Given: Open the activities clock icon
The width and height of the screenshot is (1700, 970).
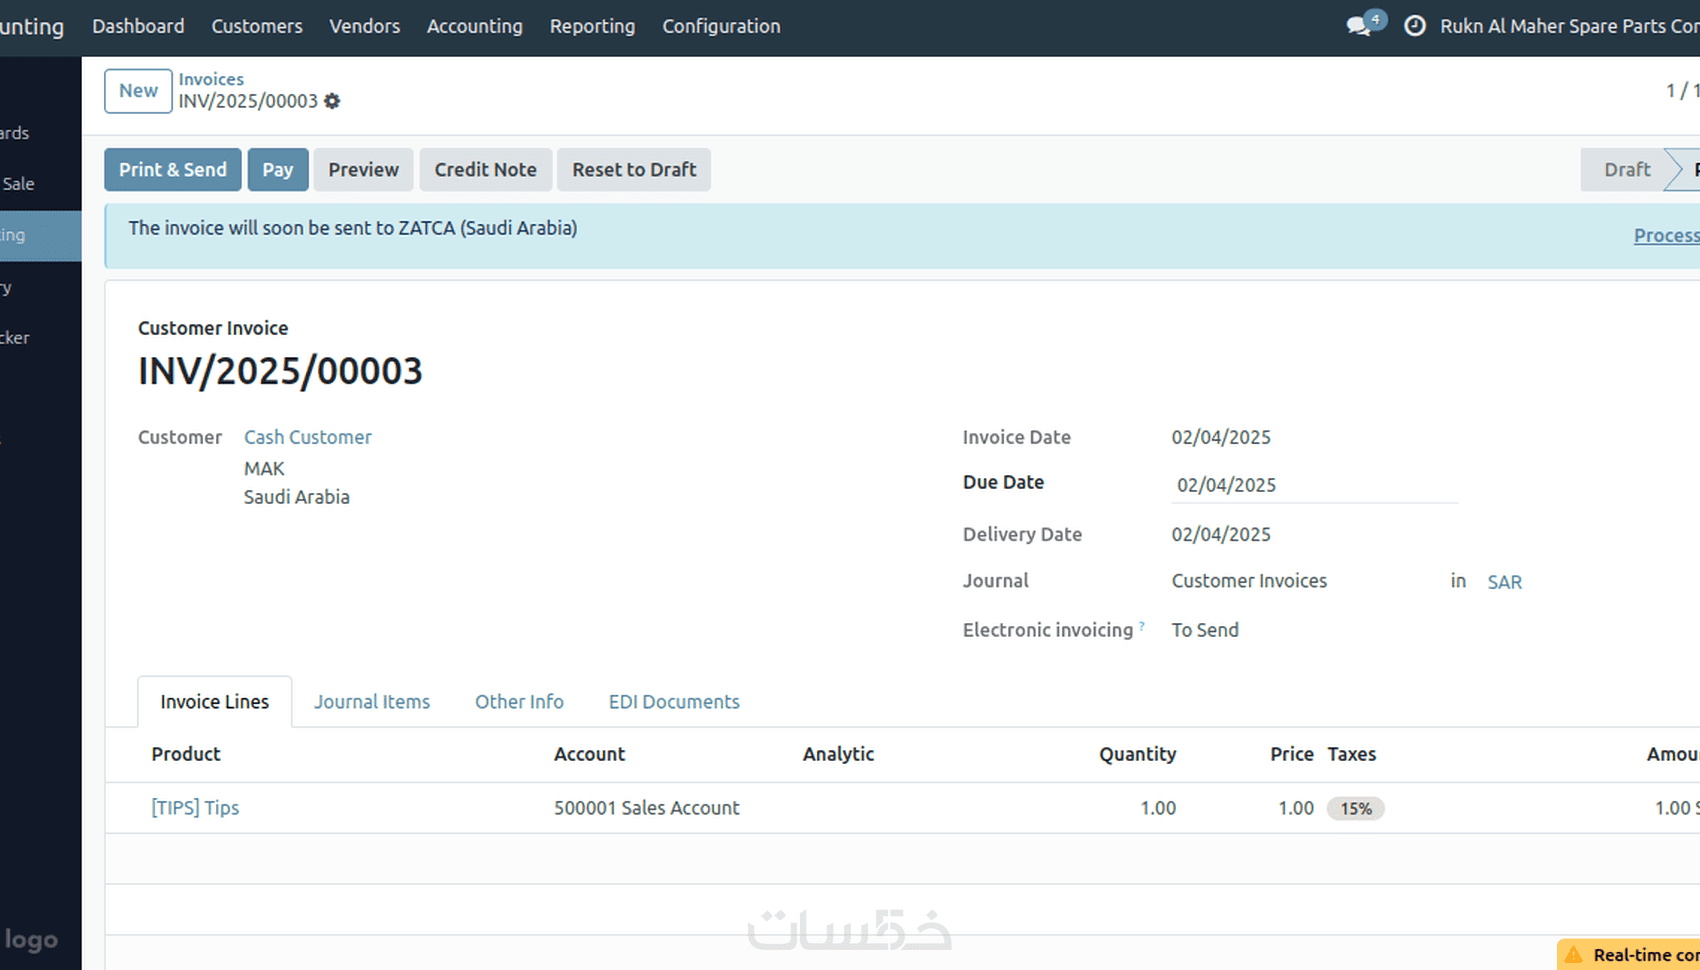Looking at the screenshot, I should [1415, 26].
